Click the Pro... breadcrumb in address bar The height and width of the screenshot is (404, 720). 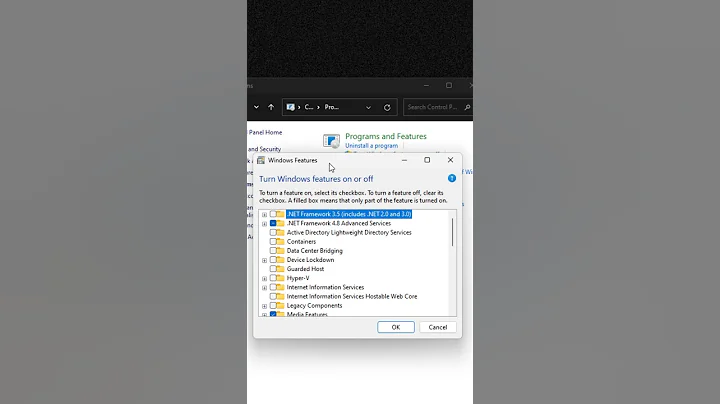pyautogui.click(x=332, y=107)
